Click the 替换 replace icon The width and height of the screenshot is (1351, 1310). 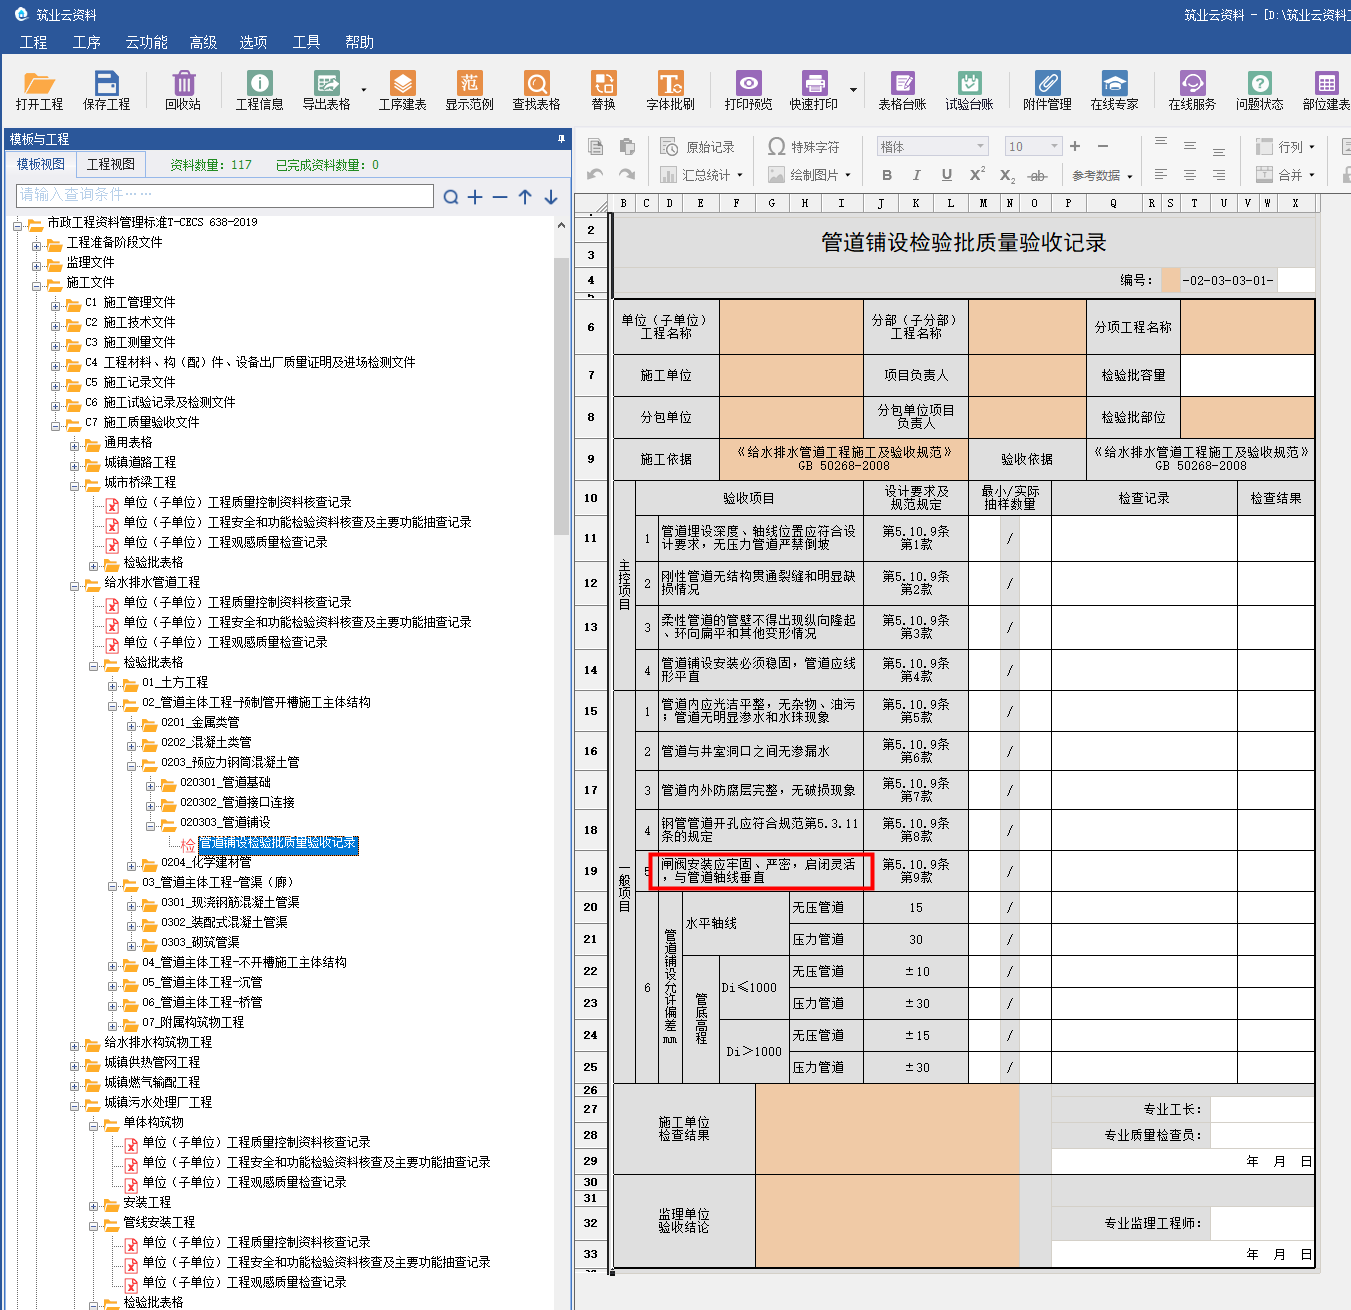coord(603,90)
